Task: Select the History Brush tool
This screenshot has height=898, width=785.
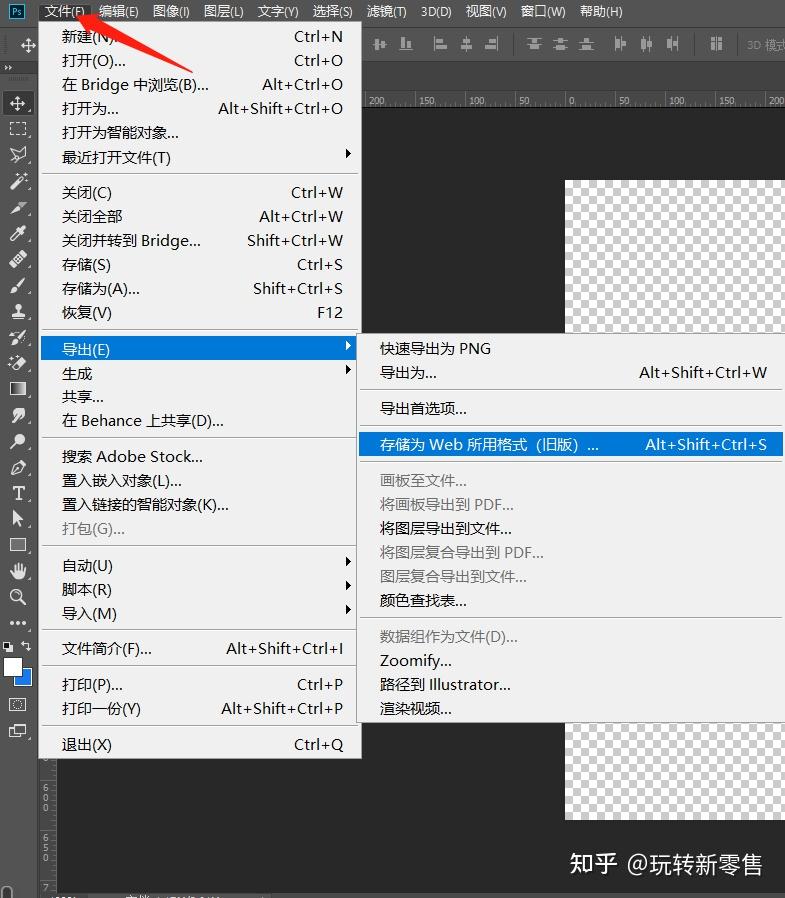Action: click(x=18, y=337)
